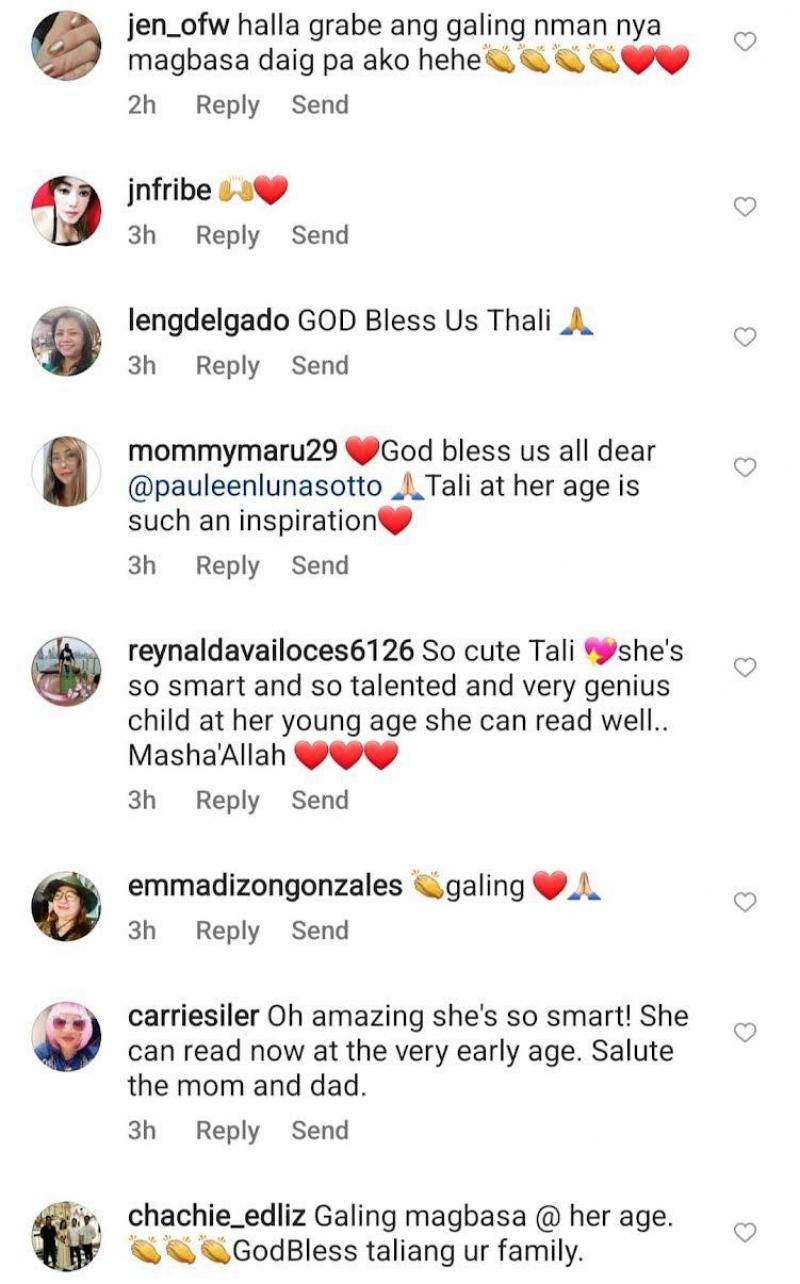
Task: Open the @pauleenlunasotto mention link
Action: point(255,487)
